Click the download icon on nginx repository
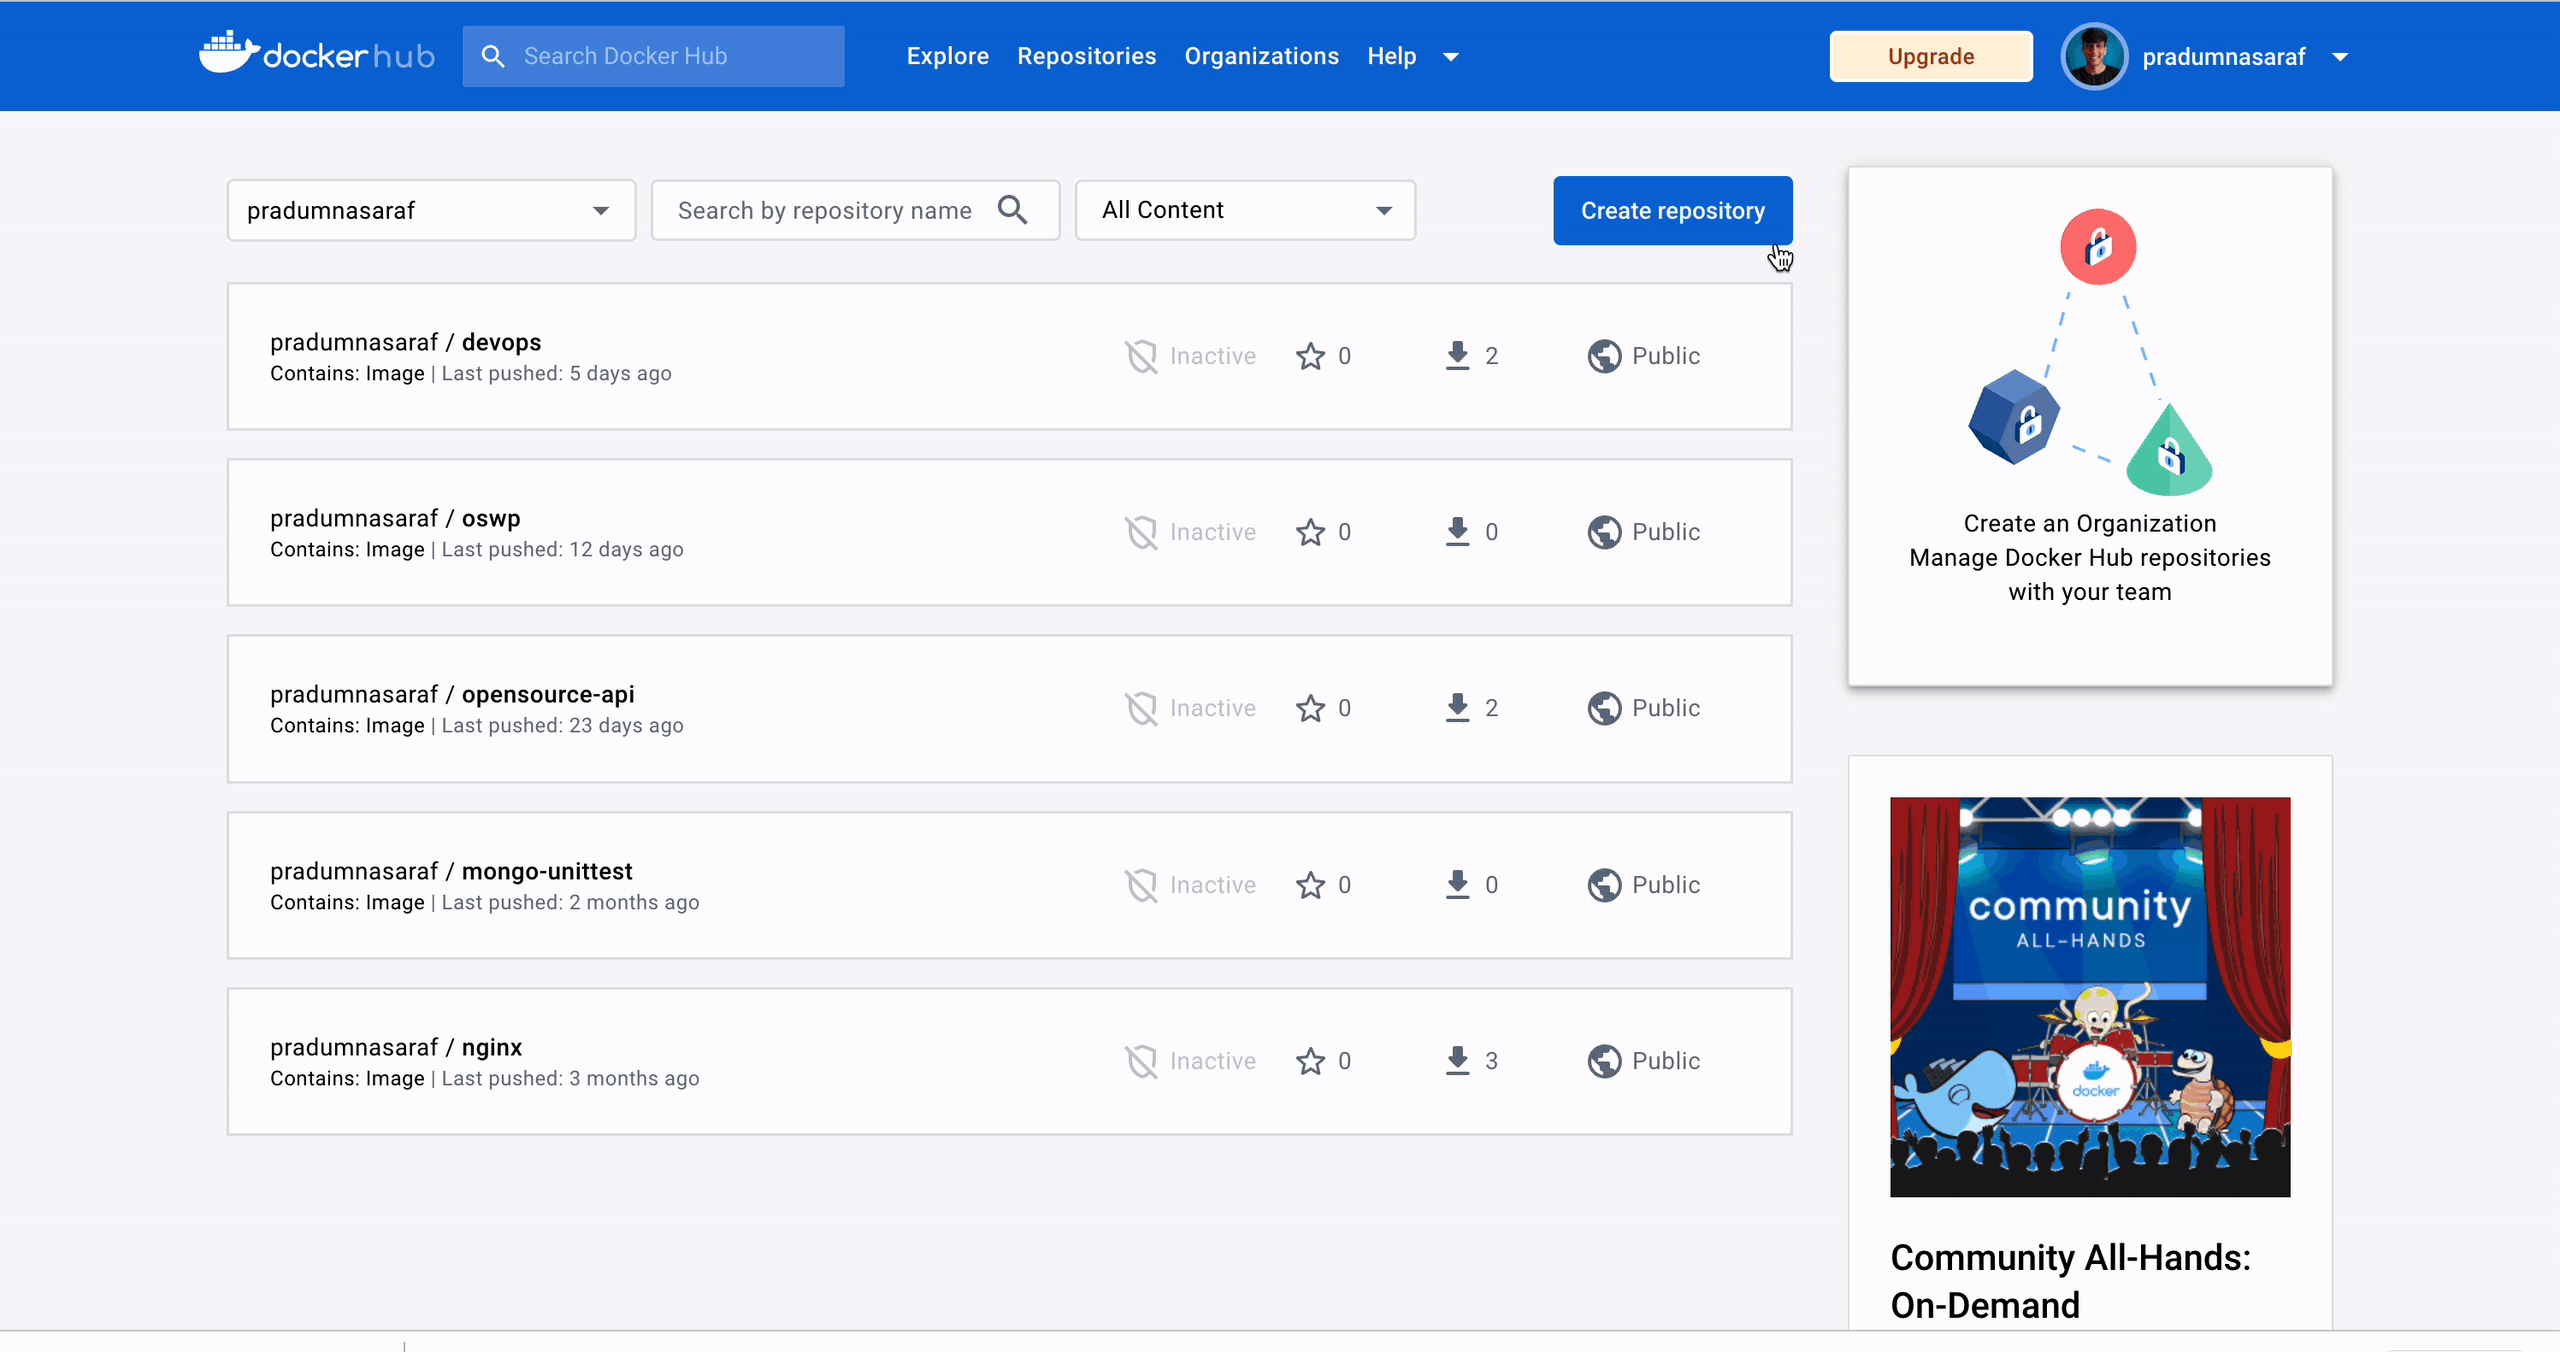The height and width of the screenshot is (1352, 2560). (1457, 1060)
